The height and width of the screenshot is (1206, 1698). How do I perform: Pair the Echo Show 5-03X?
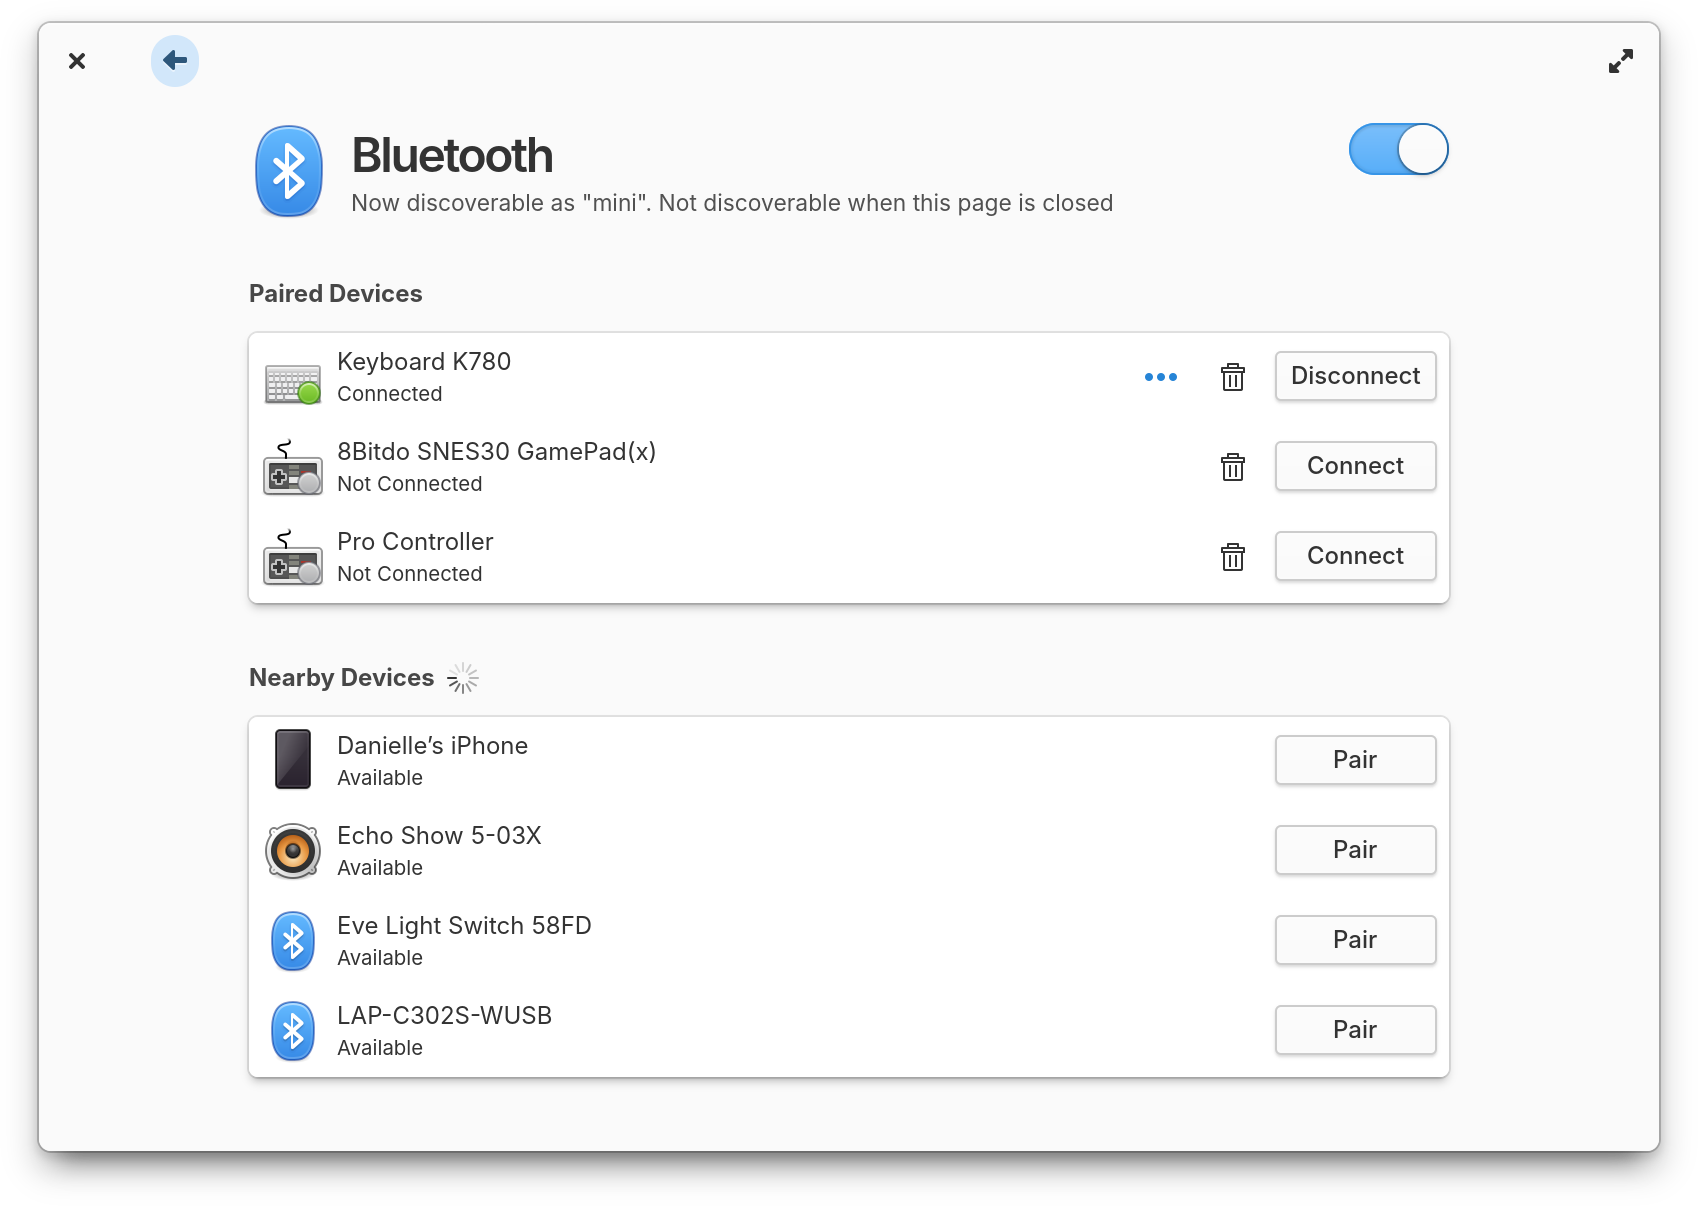pyautogui.click(x=1355, y=850)
